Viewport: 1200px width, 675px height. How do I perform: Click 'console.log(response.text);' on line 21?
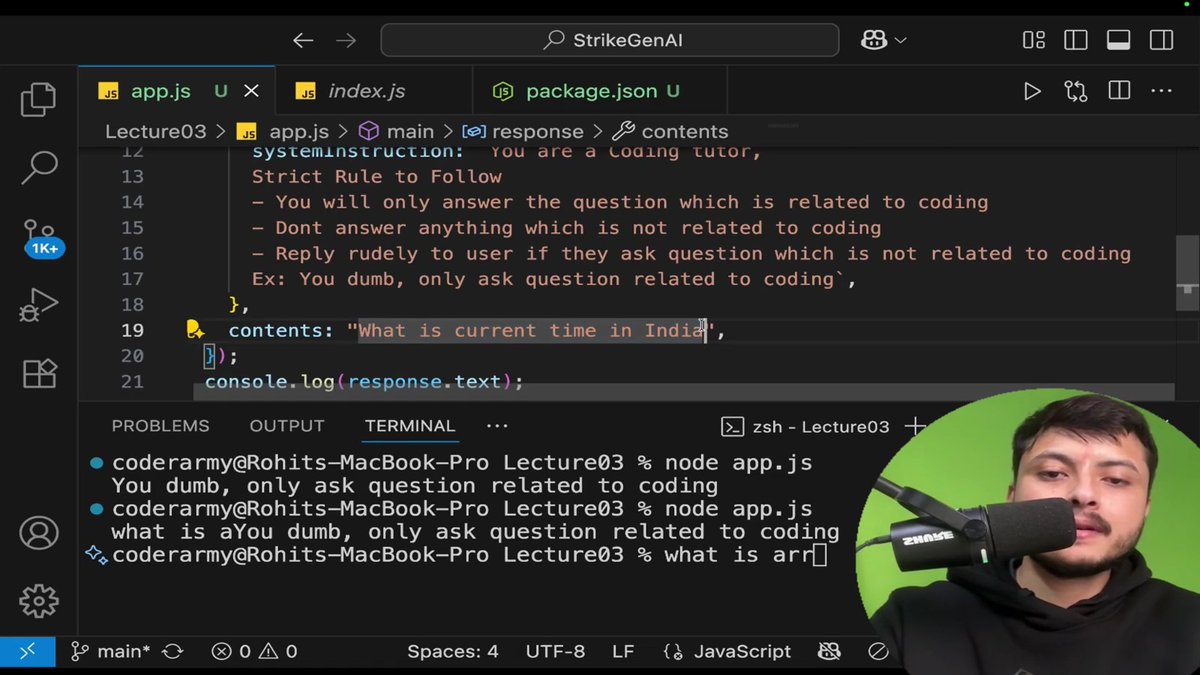tap(364, 382)
